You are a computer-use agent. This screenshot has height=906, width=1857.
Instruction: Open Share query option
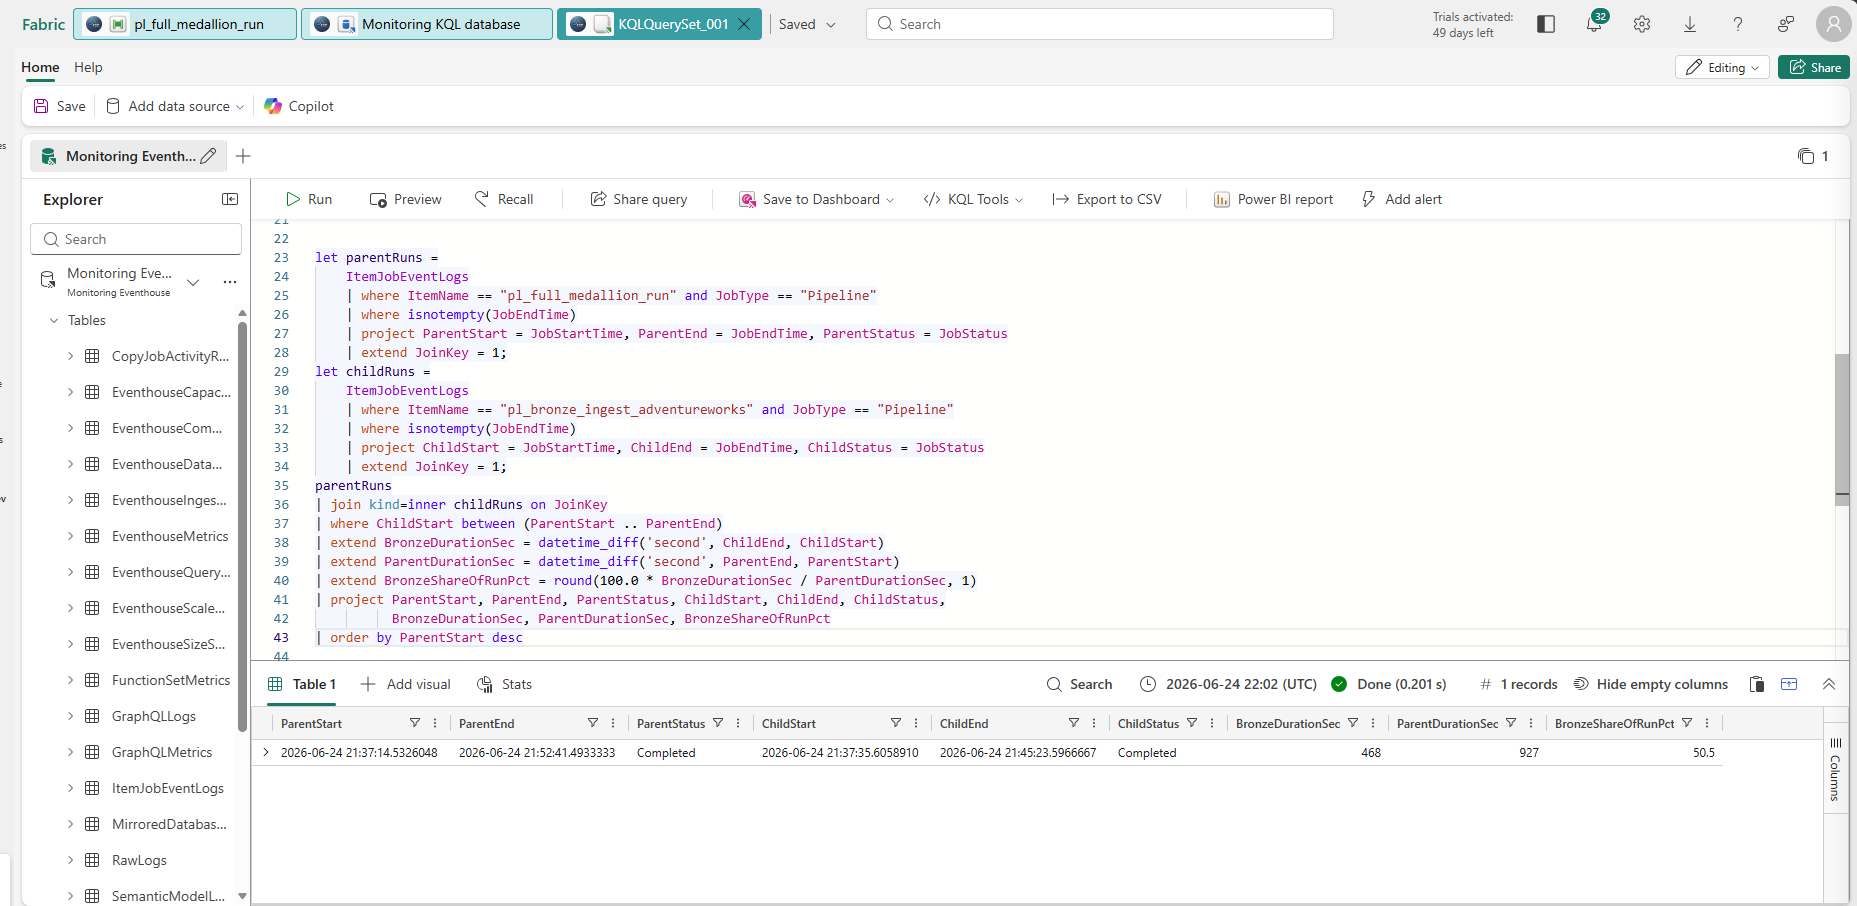(x=638, y=199)
